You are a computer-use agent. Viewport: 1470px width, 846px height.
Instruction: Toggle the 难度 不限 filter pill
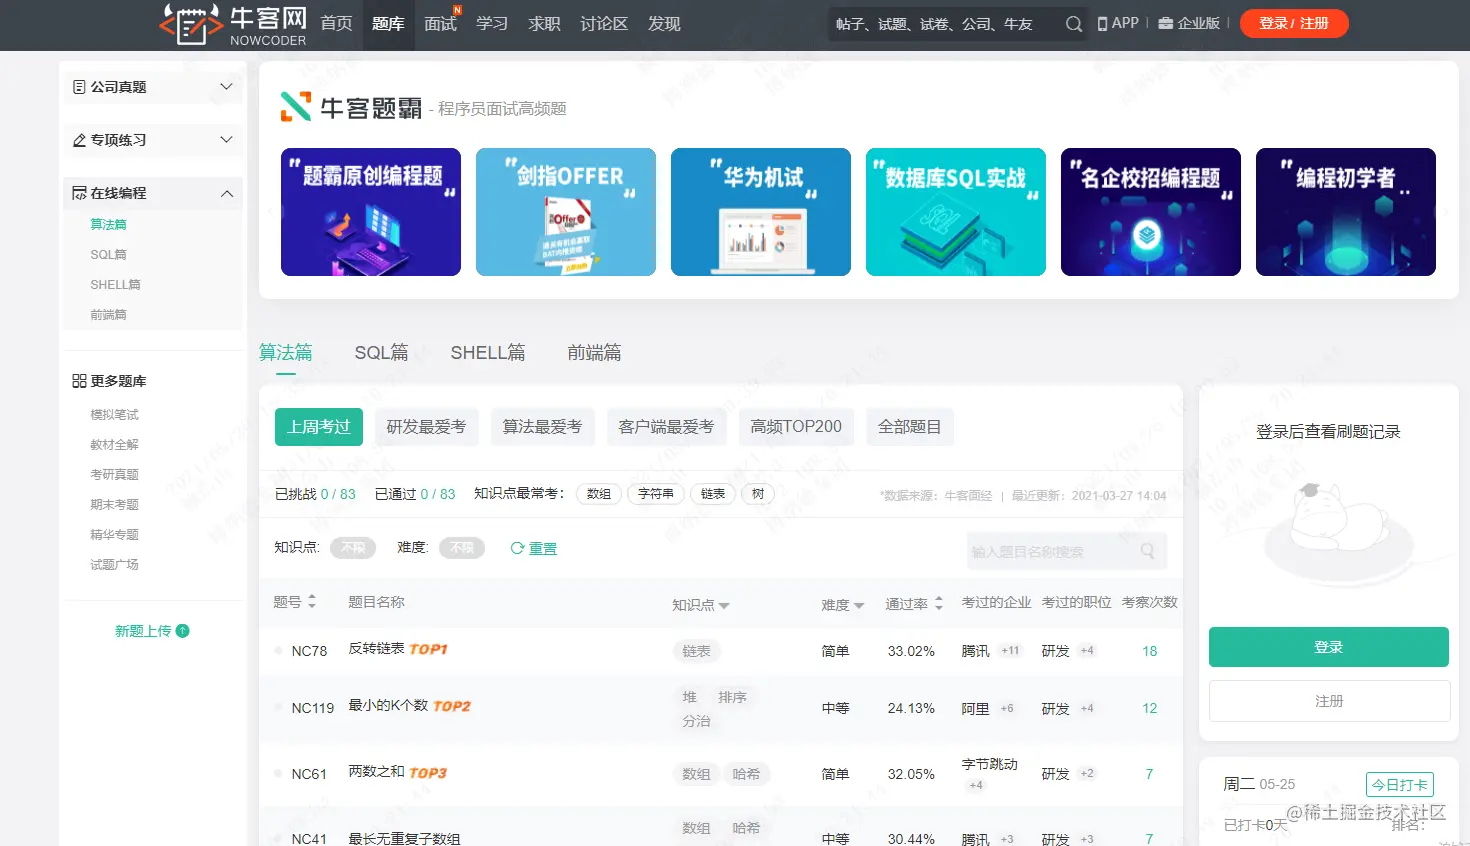pyautogui.click(x=462, y=548)
